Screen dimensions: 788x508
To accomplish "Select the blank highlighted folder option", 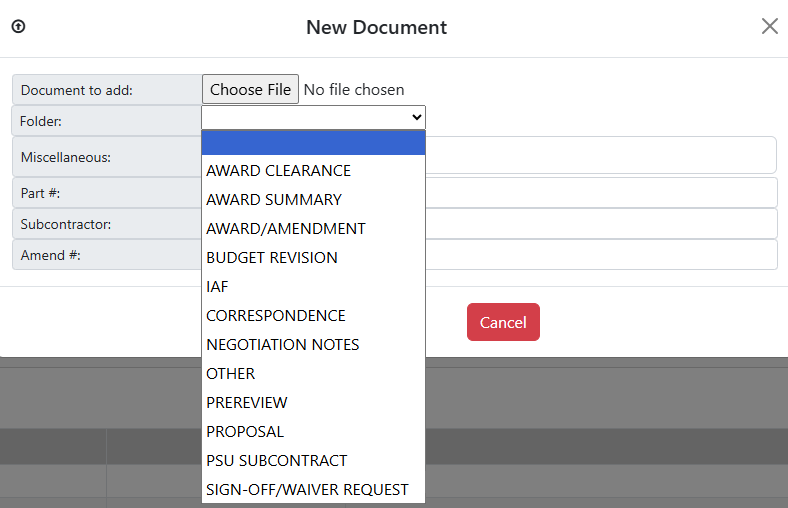I will coord(314,143).
